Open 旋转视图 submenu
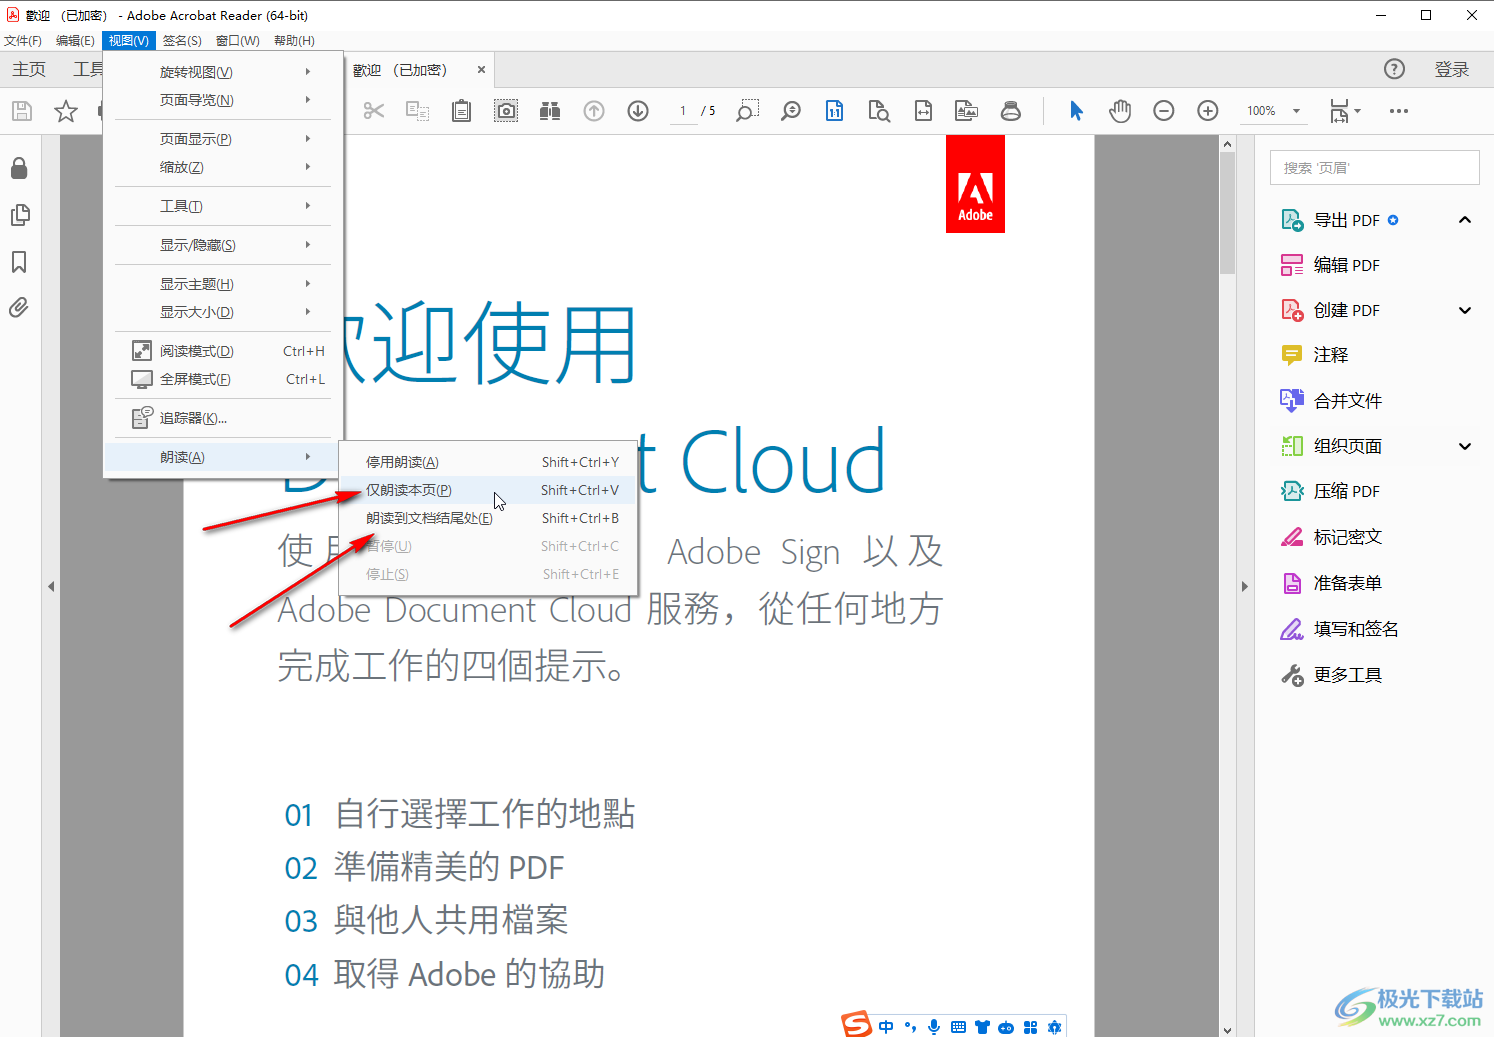Viewport: 1494px width, 1037px height. (223, 72)
